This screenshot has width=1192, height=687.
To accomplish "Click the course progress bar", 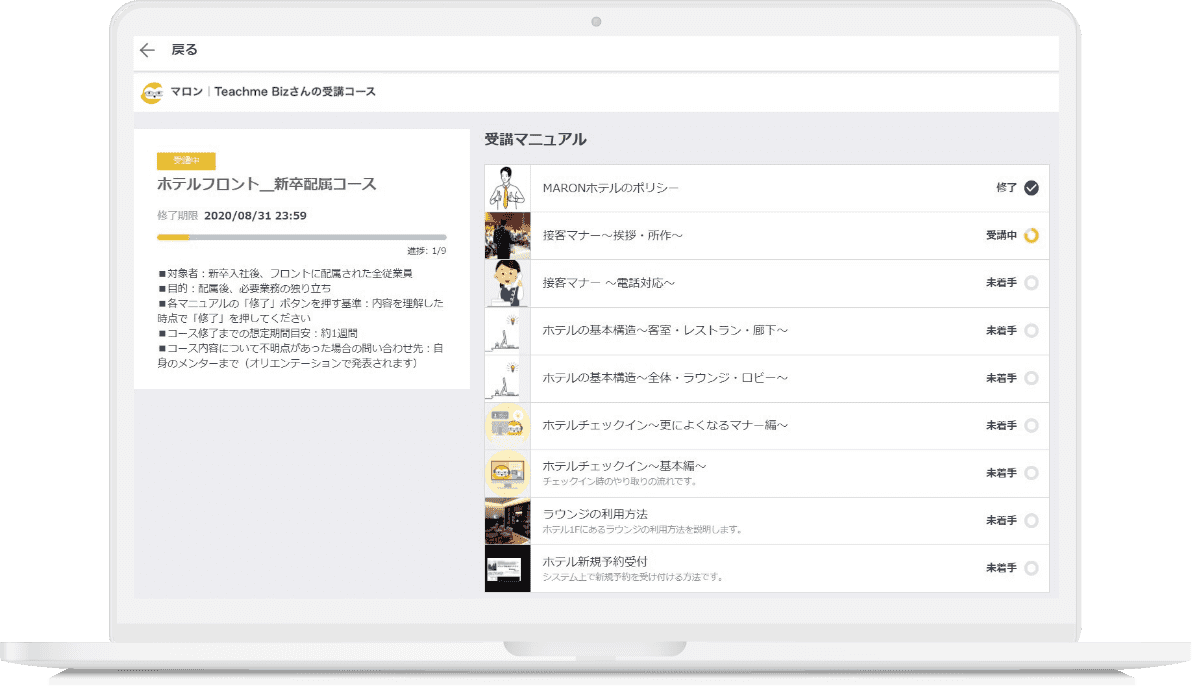I will pyautogui.click(x=301, y=237).
